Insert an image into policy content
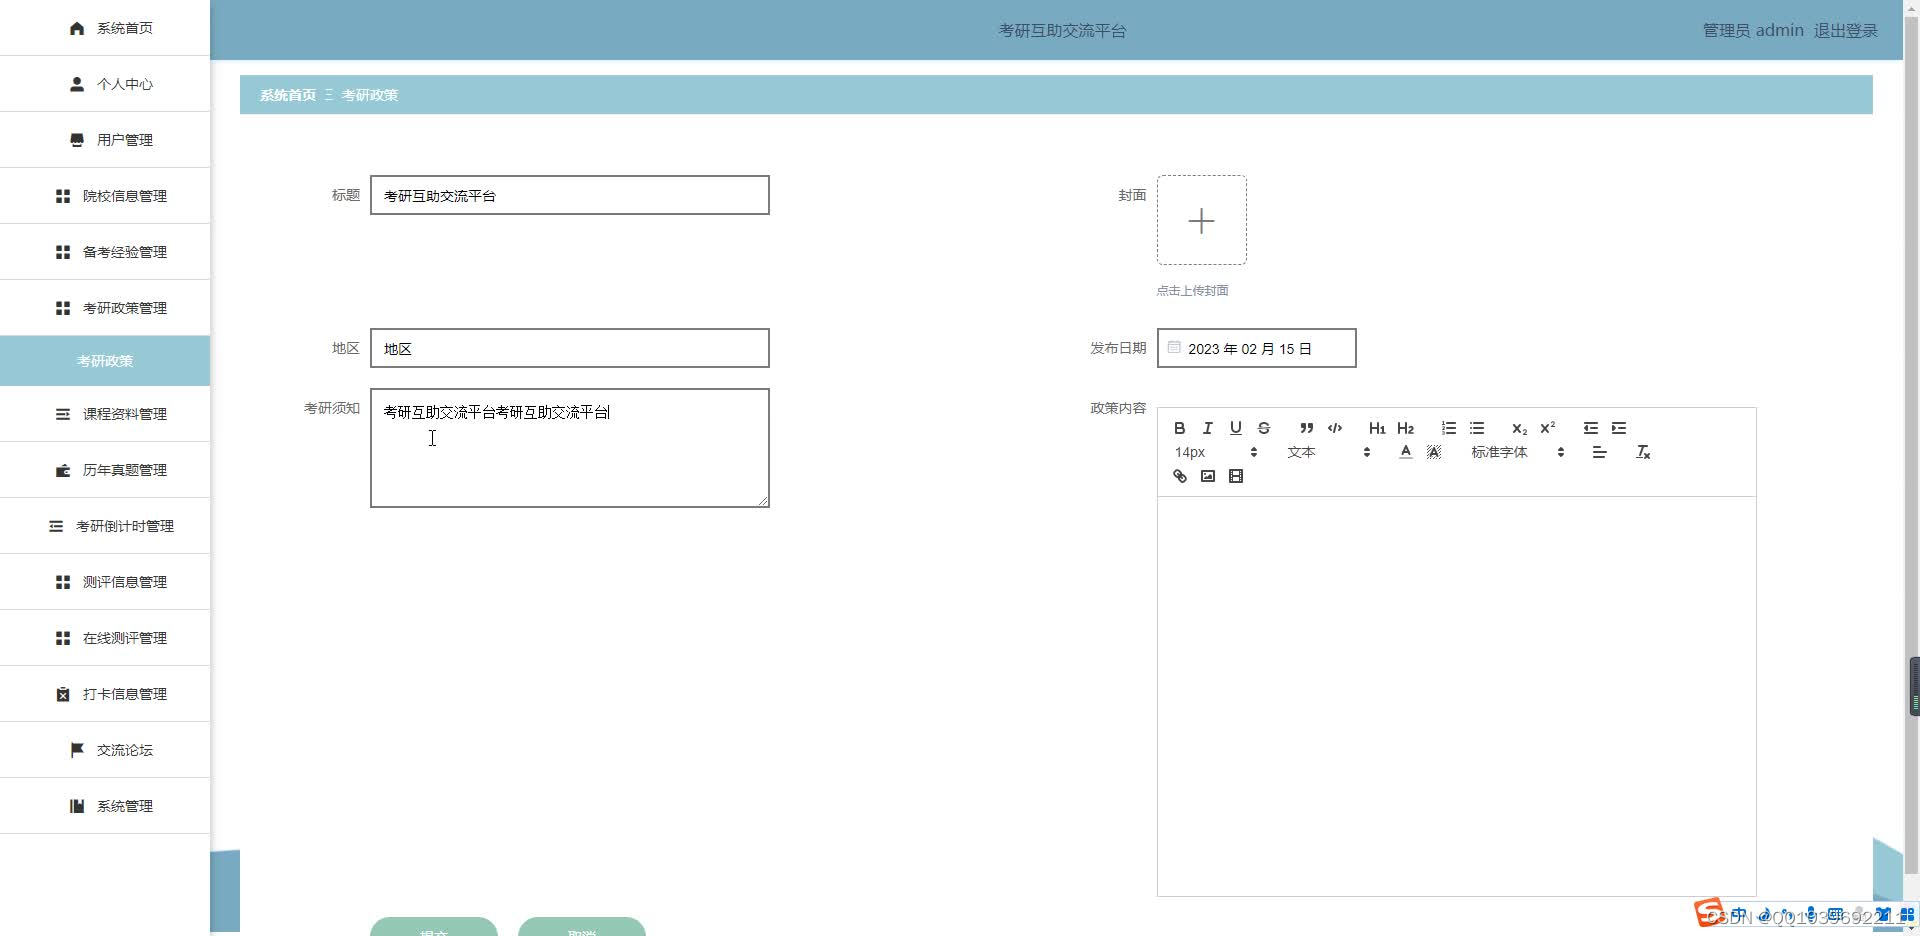Screen dimensions: 1920x936 pos(1207,476)
